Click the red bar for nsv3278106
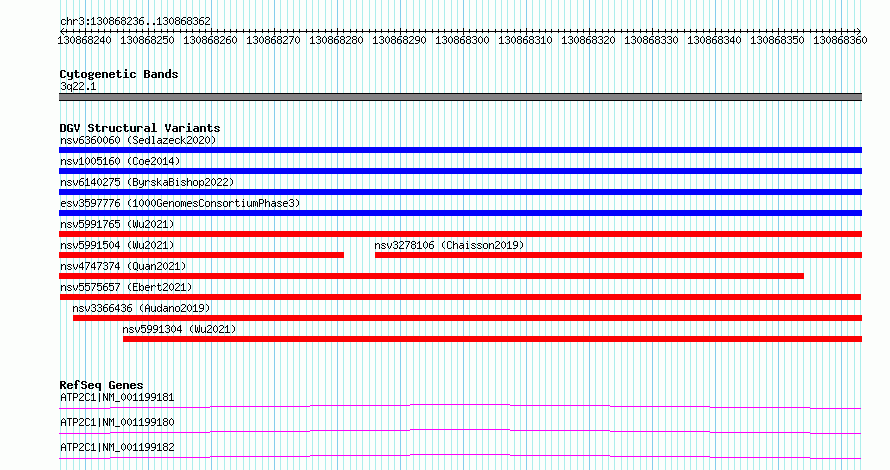 click(x=619, y=255)
